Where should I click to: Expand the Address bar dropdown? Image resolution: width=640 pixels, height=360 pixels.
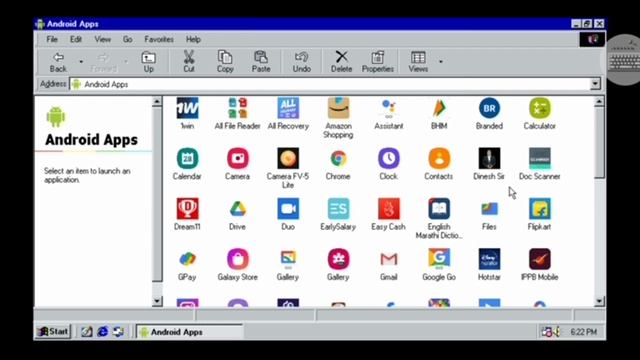(596, 84)
